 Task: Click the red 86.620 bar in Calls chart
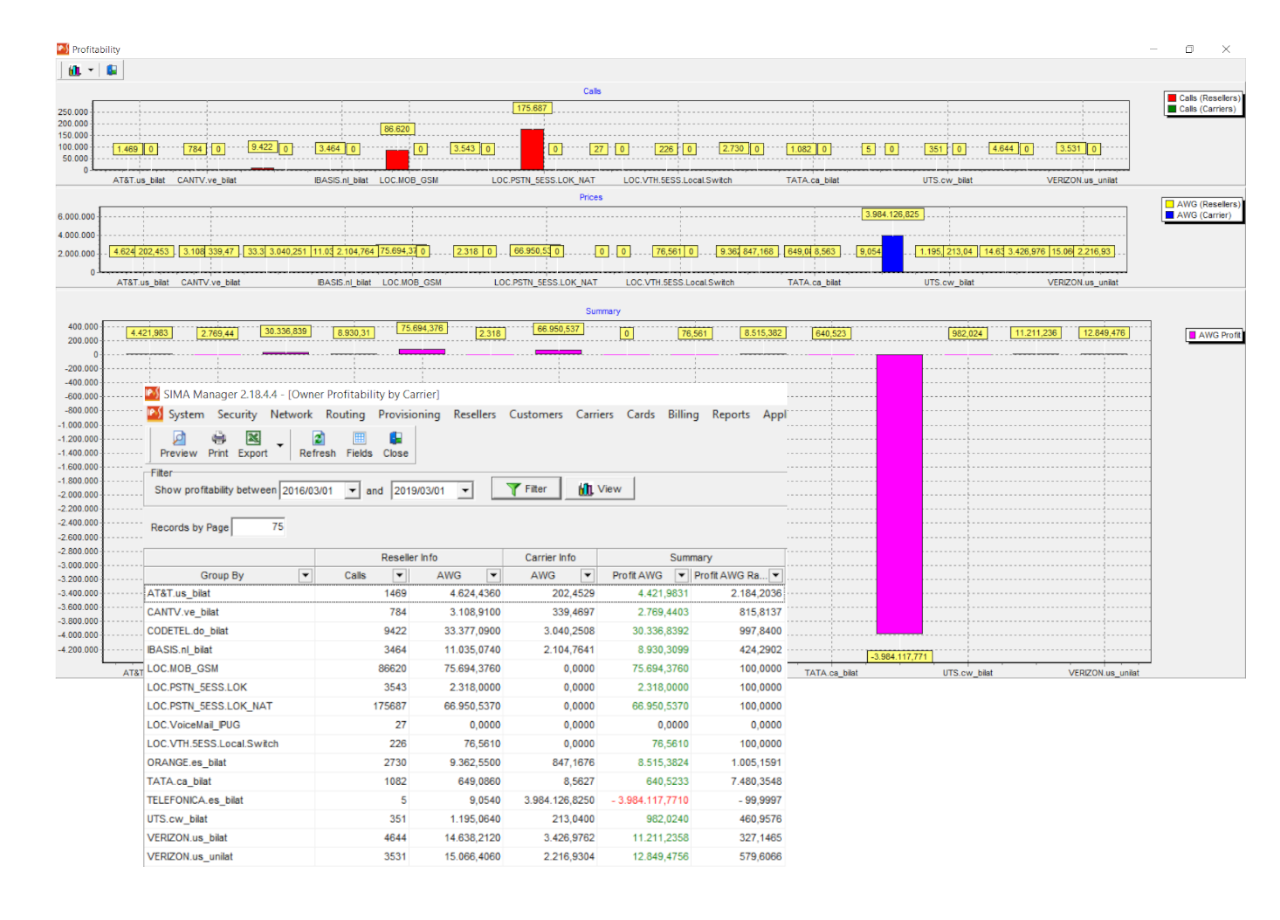[397, 160]
